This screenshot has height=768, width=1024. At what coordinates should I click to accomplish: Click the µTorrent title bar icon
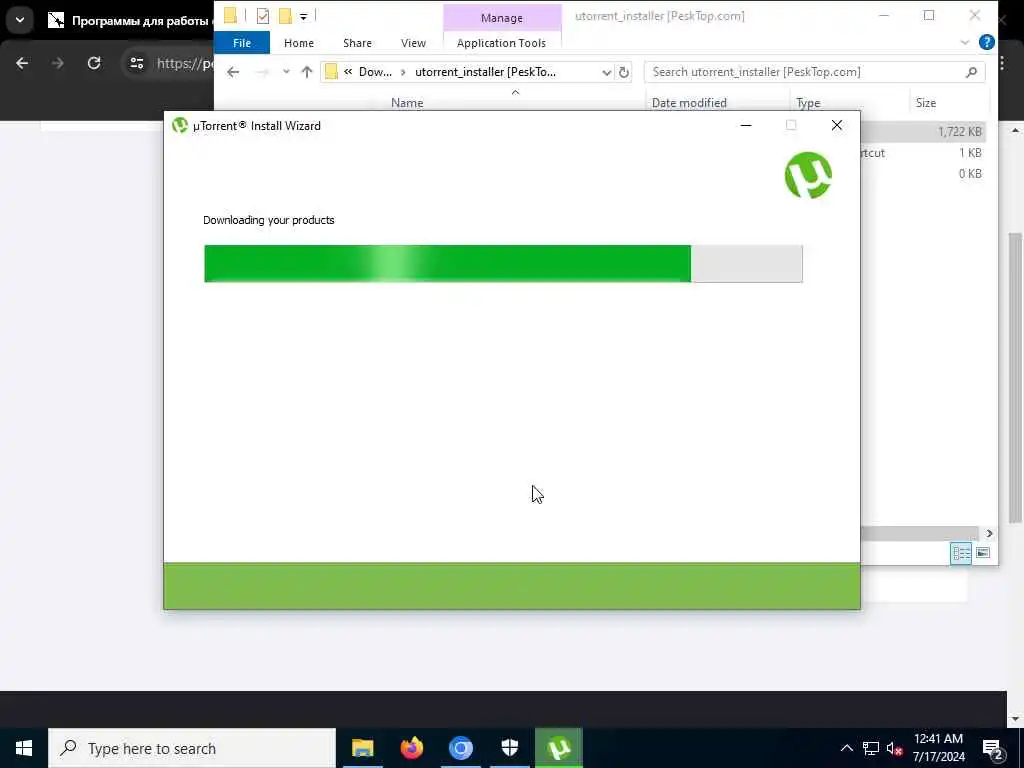[x=180, y=125]
